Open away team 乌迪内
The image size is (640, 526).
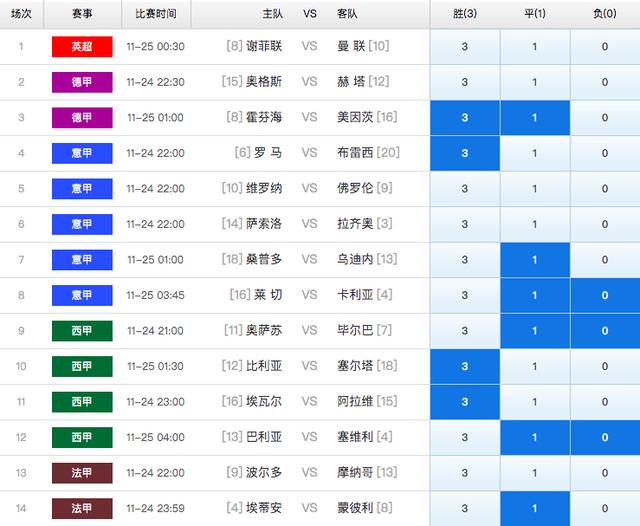pos(355,259)
